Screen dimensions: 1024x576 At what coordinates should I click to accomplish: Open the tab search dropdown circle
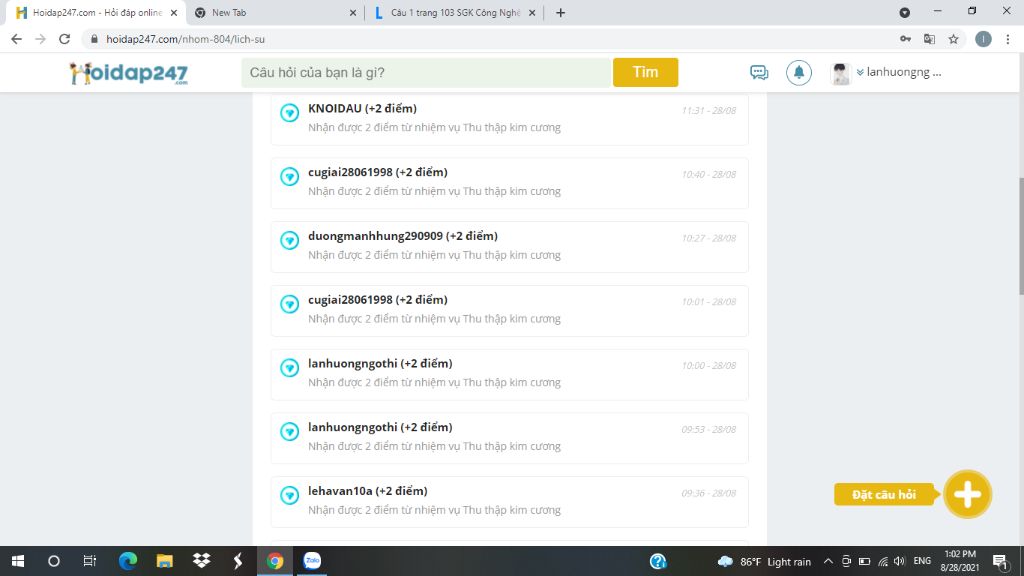tap(904, 12)
